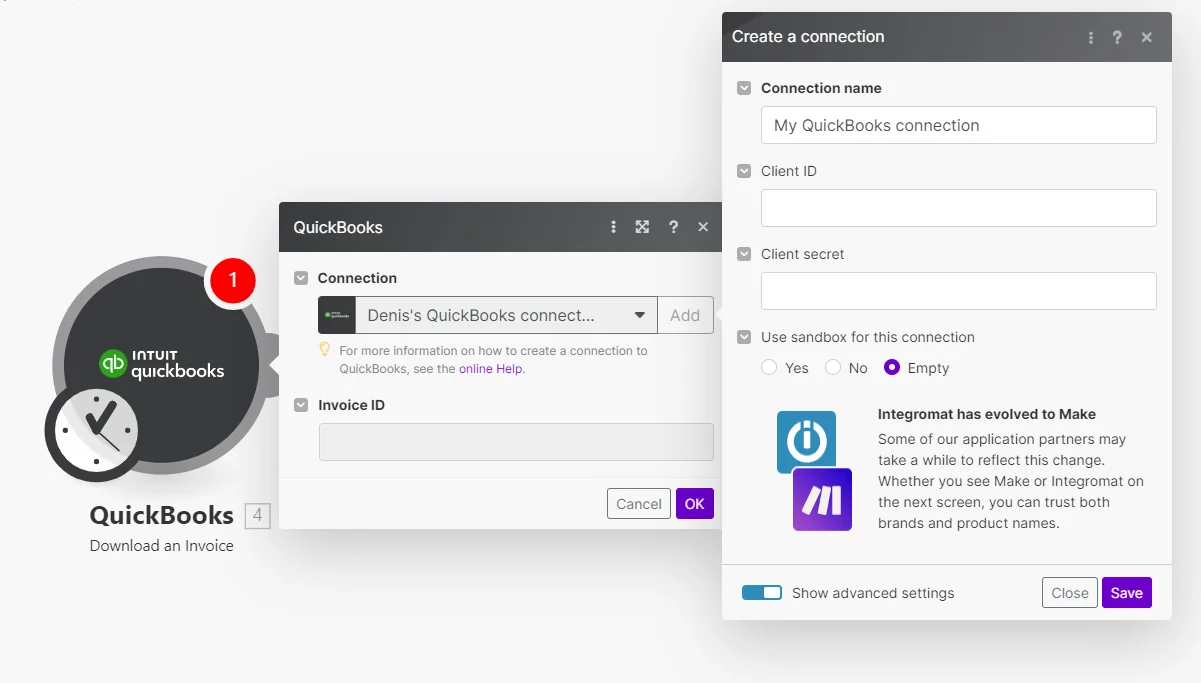Click the Integromat blue logo icon
Viewport: 1201px width, 683px height.
[x=806, y=441]
